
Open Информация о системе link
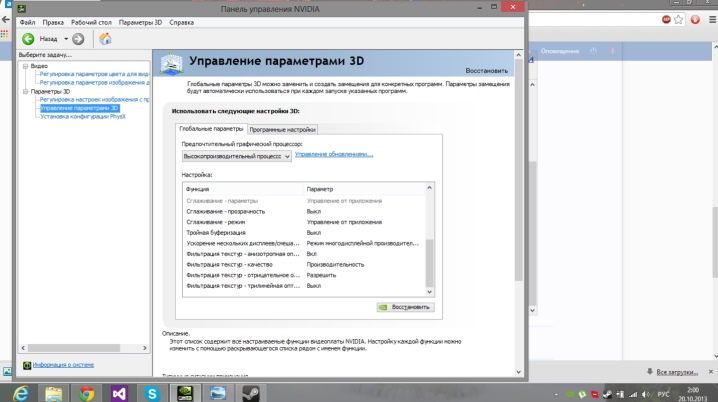63,365
